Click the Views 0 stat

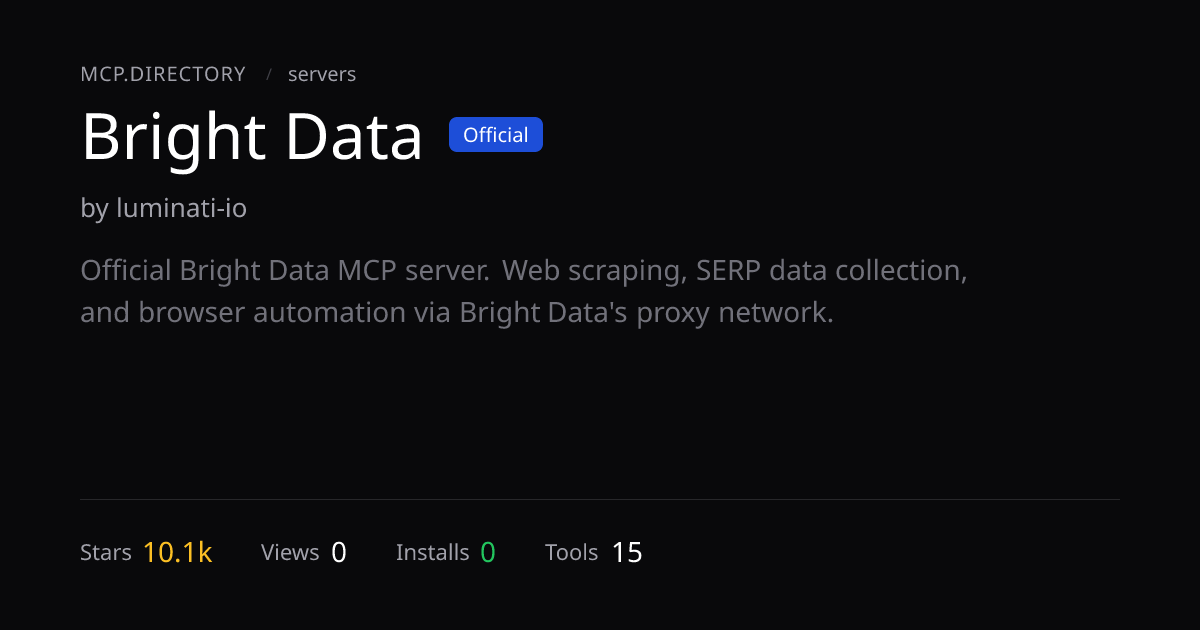304,552
